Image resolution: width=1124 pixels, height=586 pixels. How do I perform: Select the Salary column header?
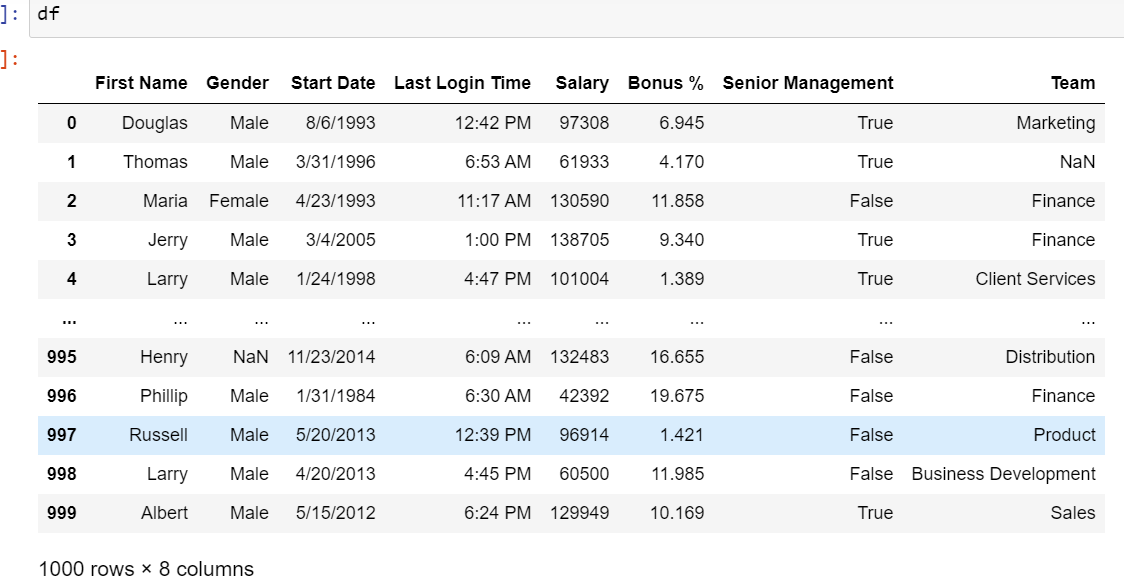click(x=583, y=83)
